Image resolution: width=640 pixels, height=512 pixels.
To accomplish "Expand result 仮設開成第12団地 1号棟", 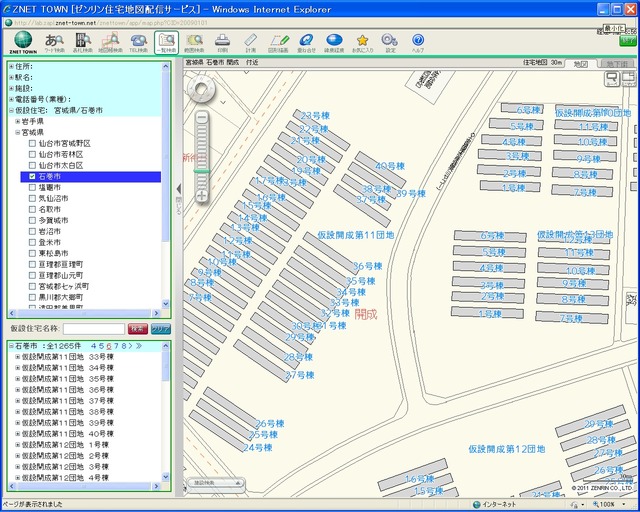I will point(18,444).
